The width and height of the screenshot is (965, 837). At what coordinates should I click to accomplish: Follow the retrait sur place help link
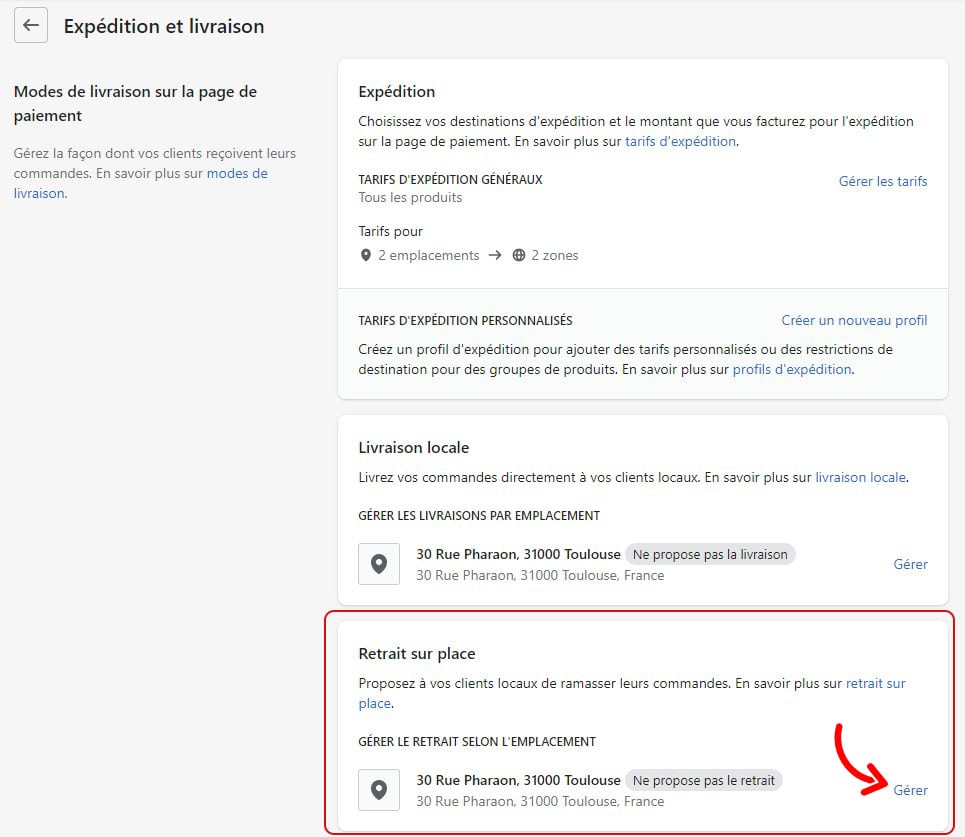(x=875, y=684)
